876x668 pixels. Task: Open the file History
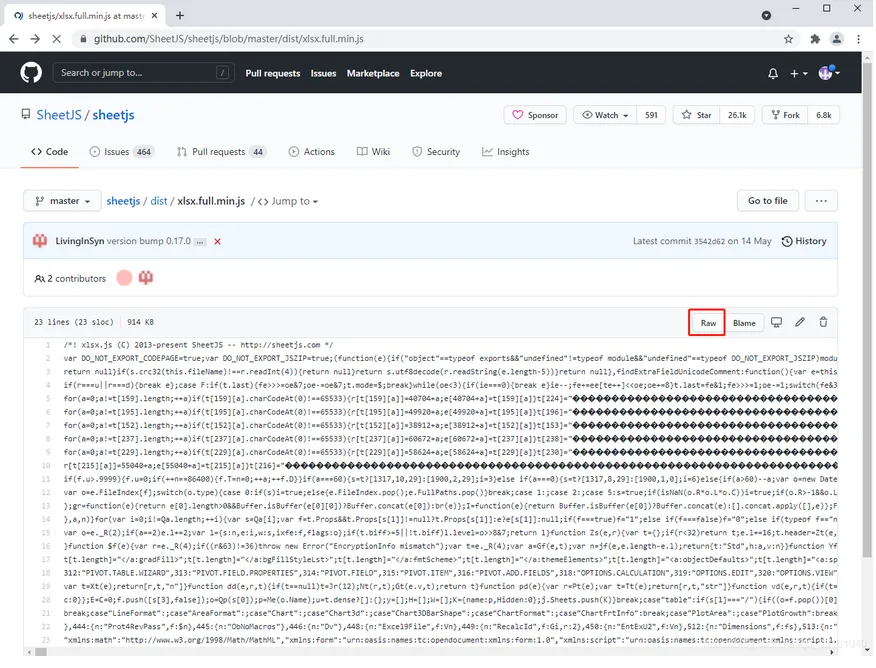(x=804, y=241)
